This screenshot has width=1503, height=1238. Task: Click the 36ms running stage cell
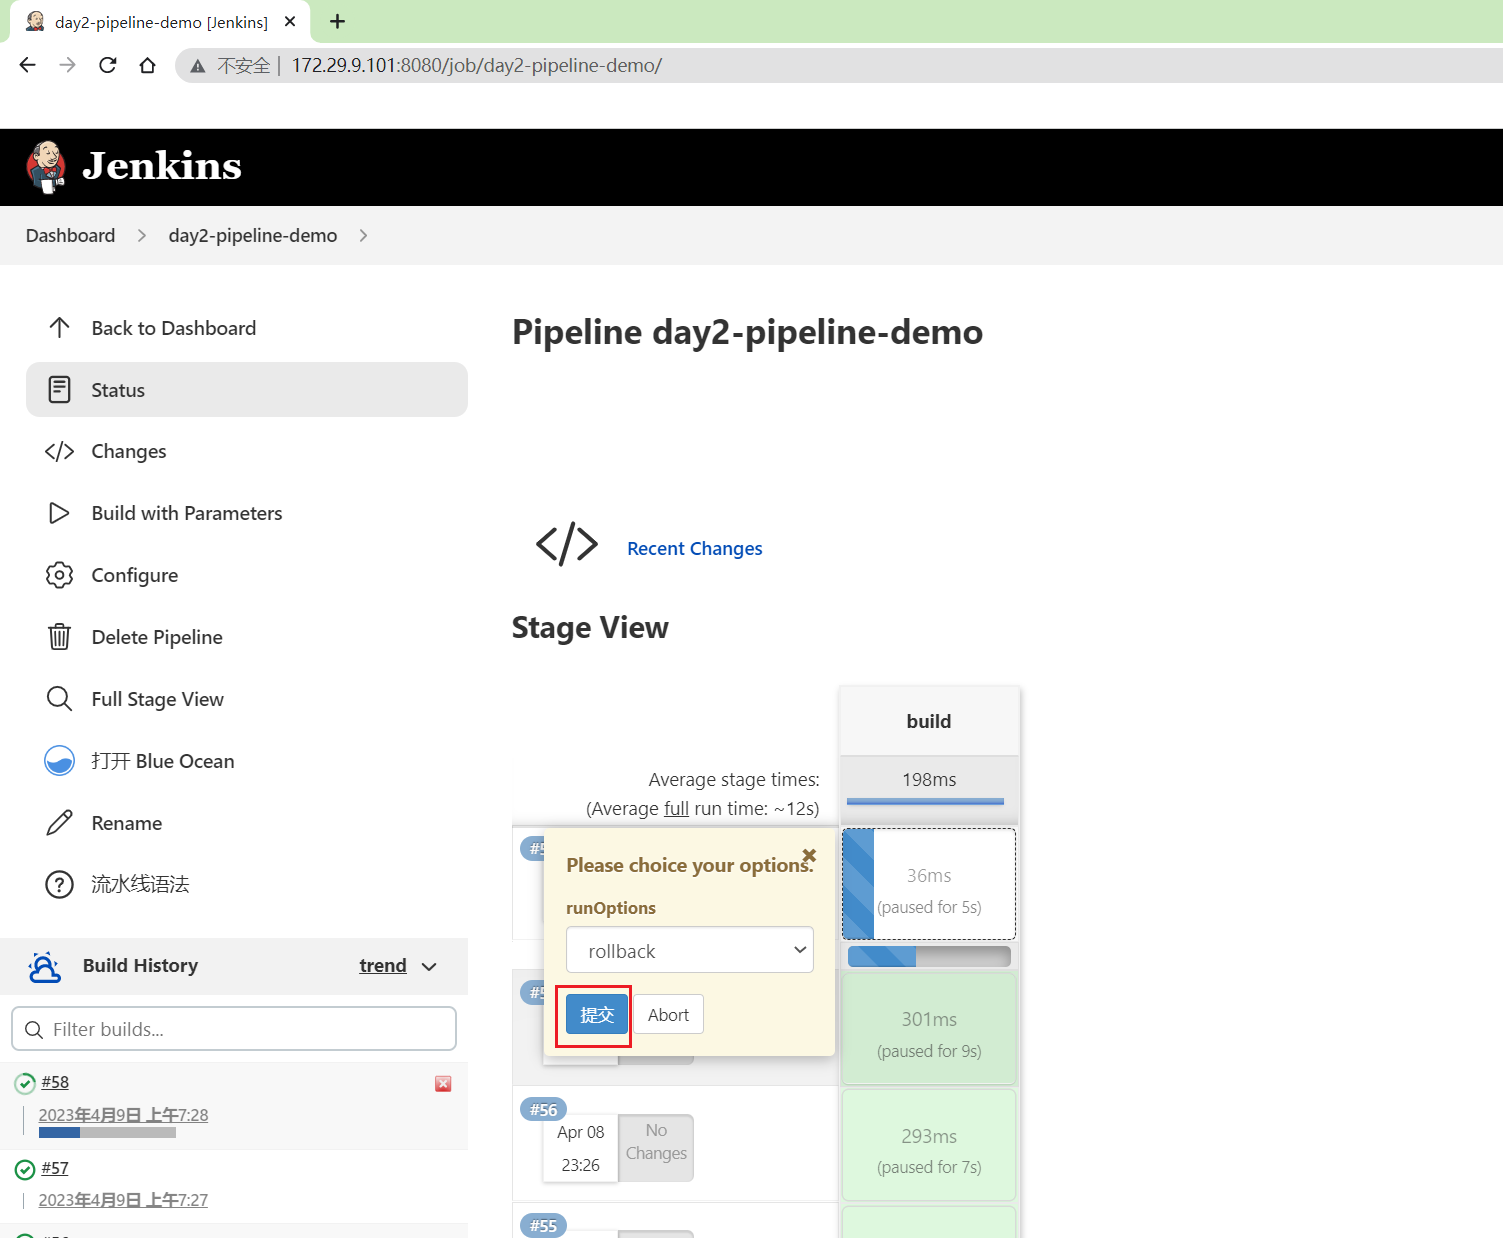click(929, 884)
